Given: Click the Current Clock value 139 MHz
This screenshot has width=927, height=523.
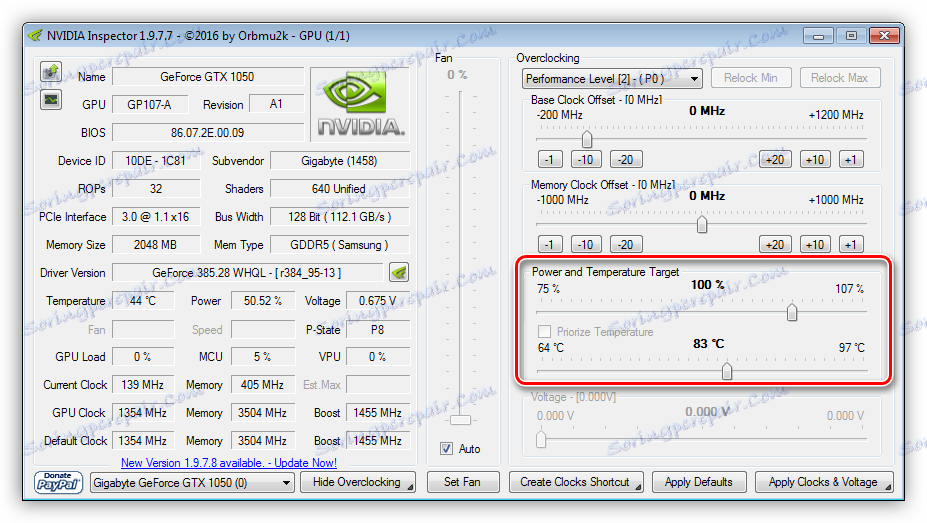Looking at the screenshot, I should coord(143,385).
